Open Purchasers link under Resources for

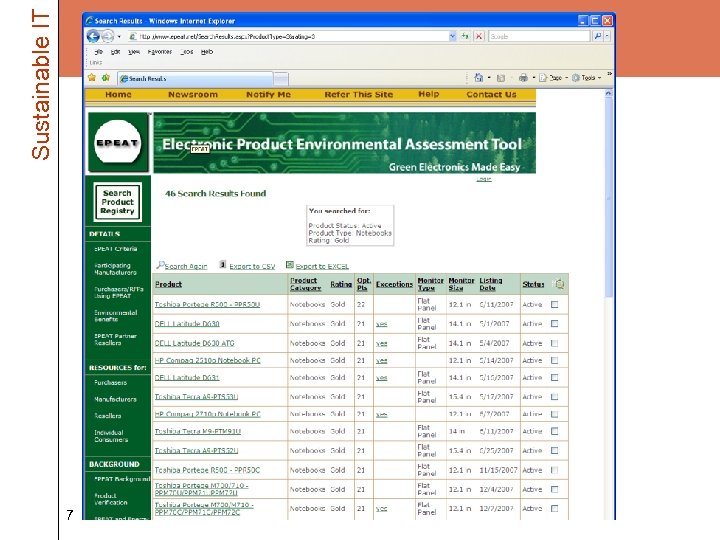tap(111, 382)
